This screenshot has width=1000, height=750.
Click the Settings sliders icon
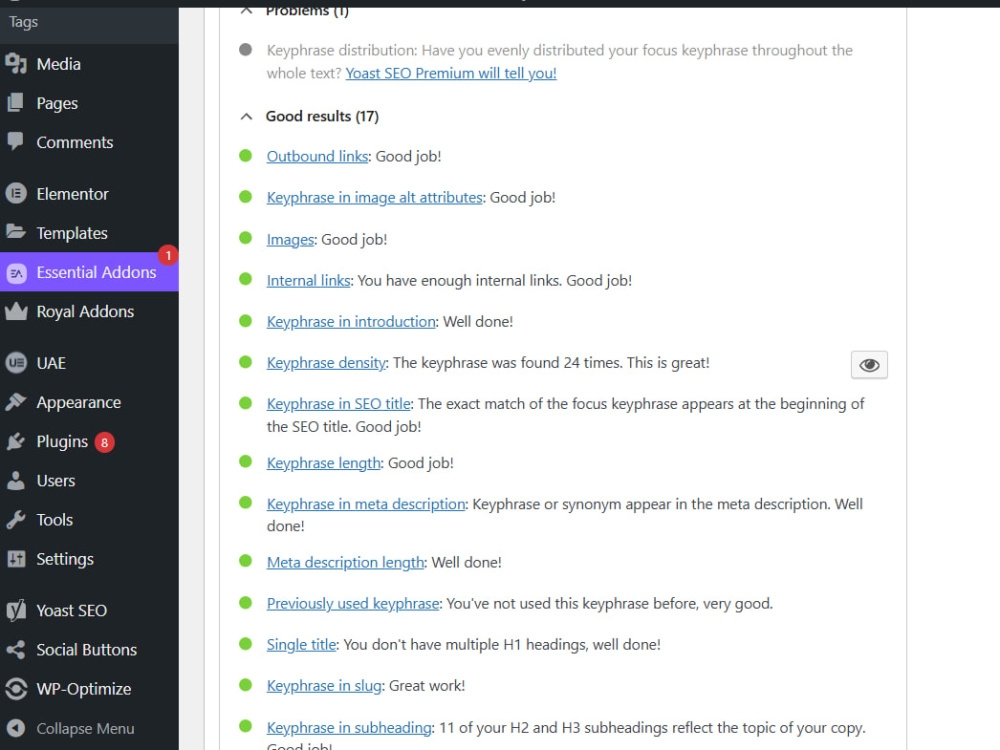pos(16,559)
